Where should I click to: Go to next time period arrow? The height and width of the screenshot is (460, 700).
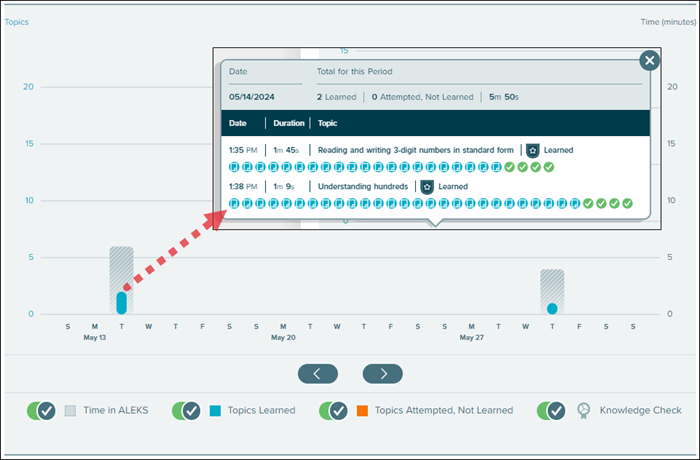click(x=382, y=373)
